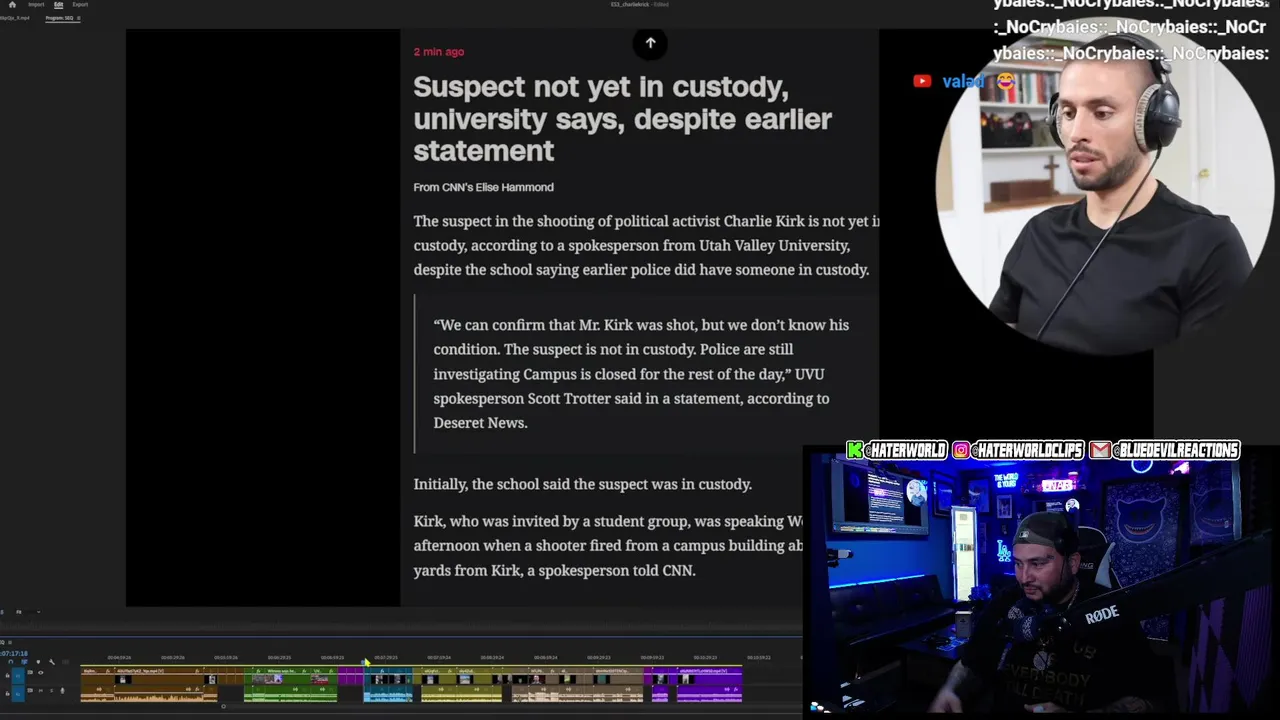Solo the A1 audio track
The image size is (1280, 720).
pos(51,691)
